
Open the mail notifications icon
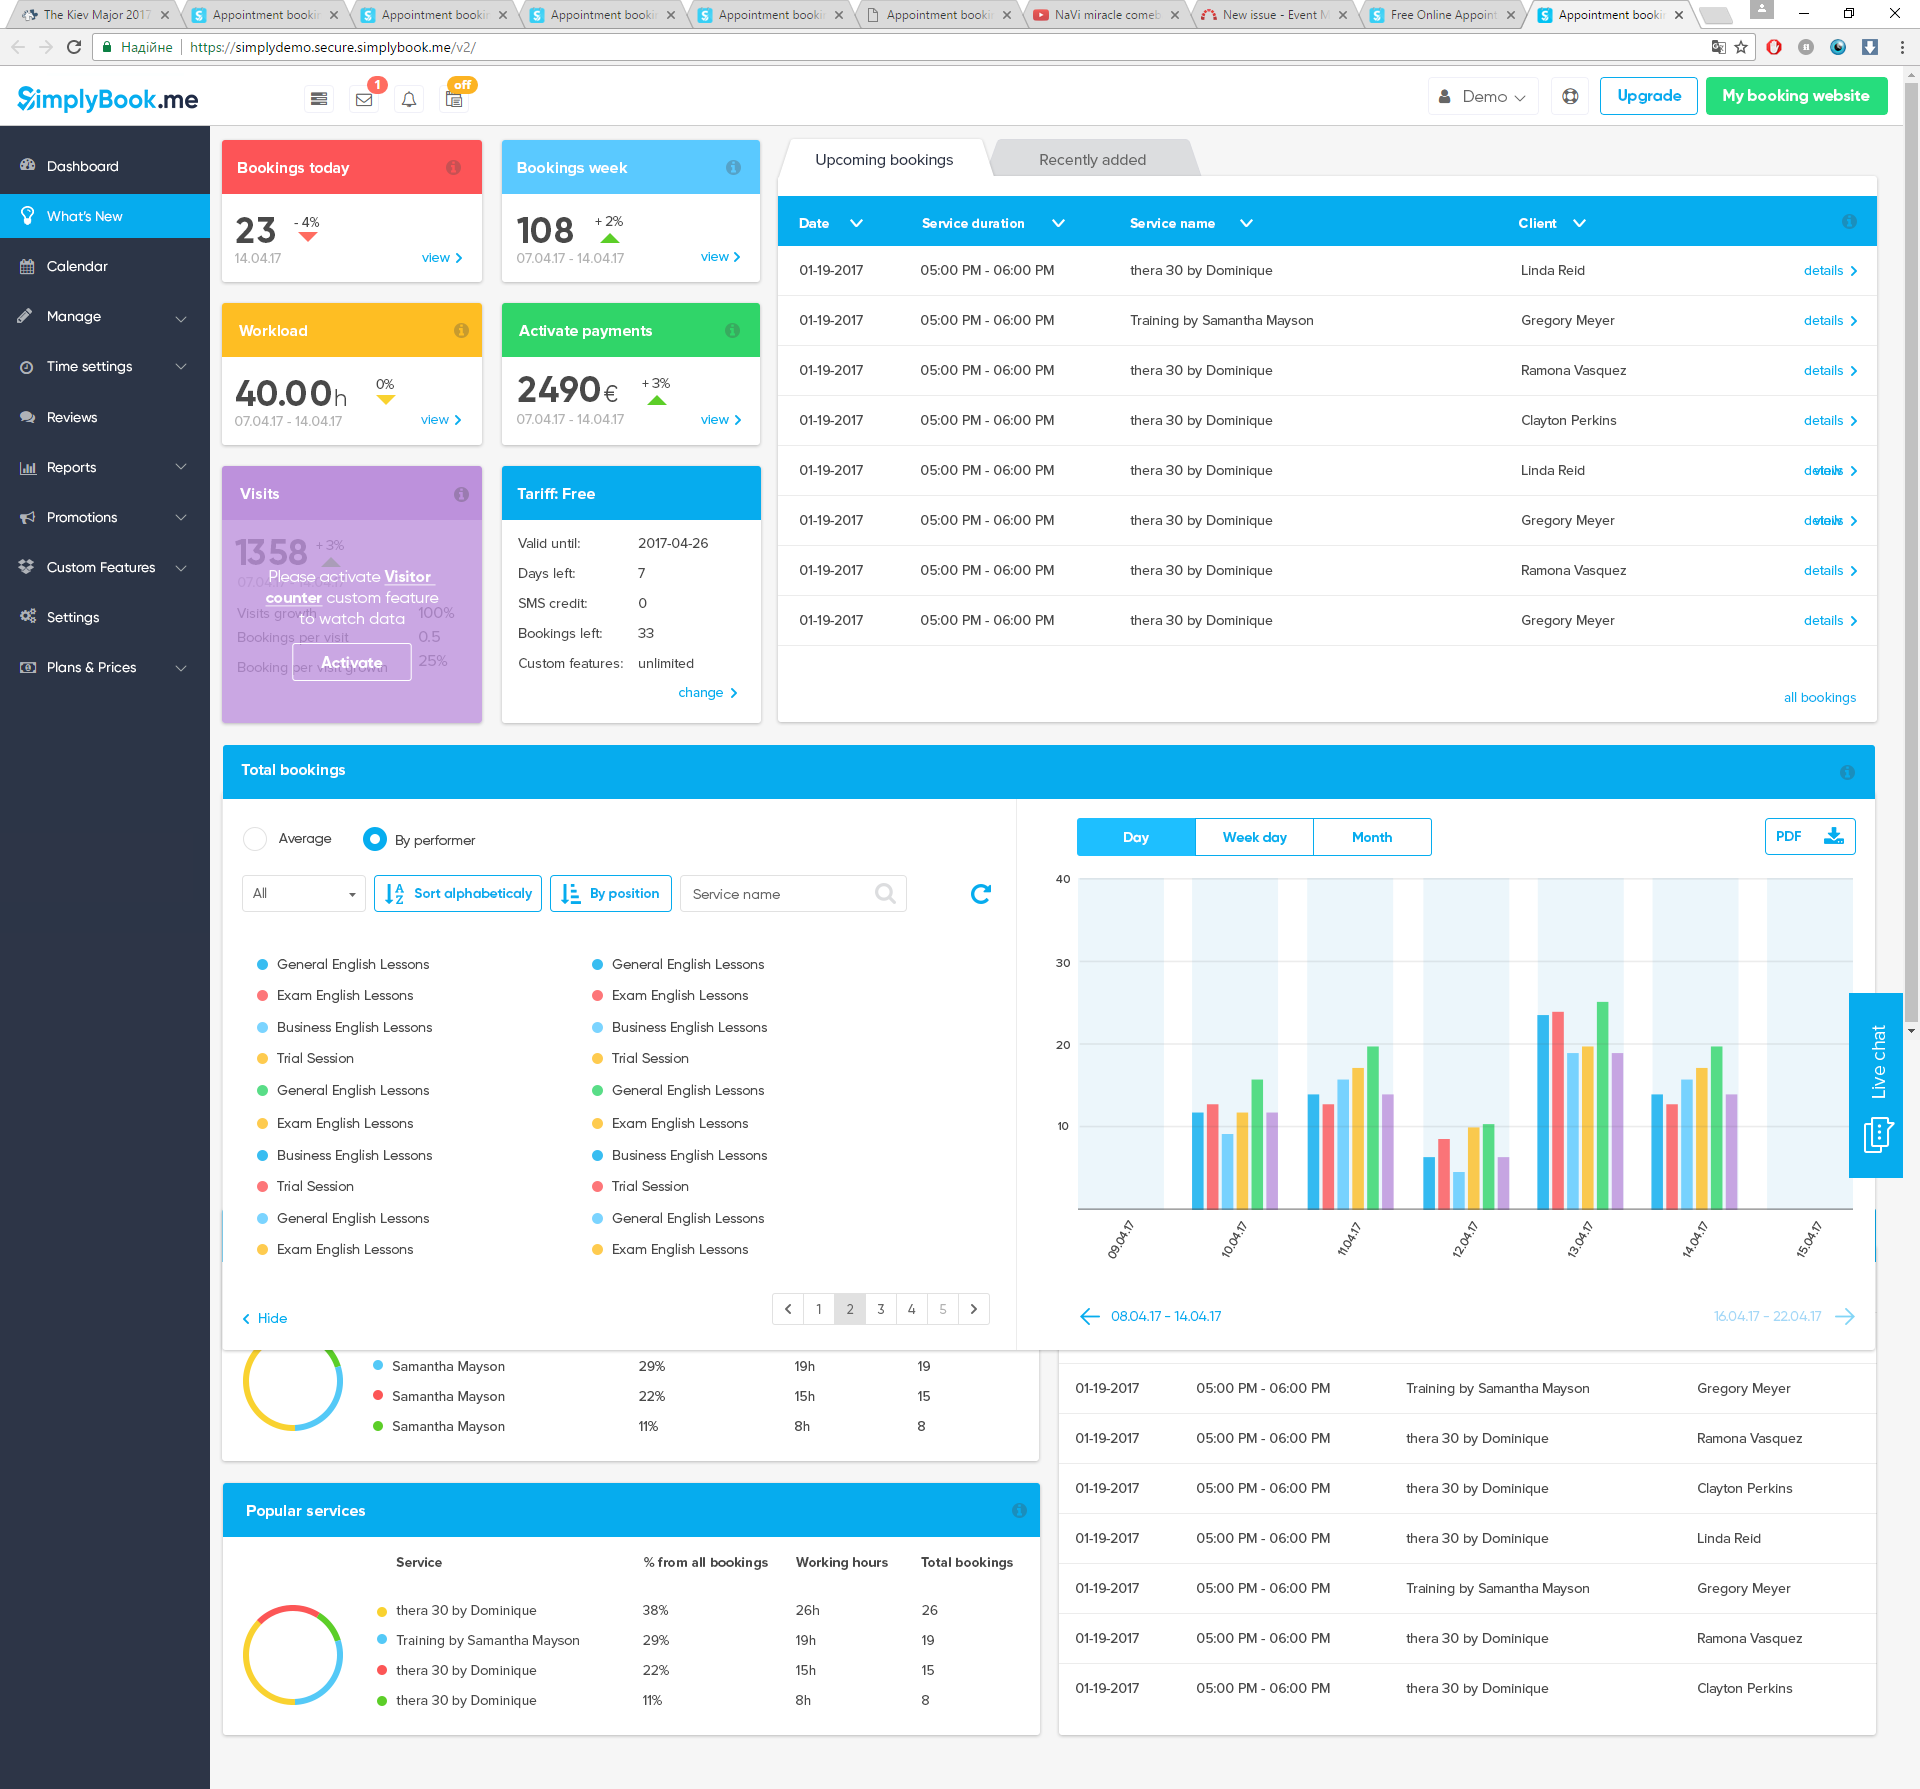364,99
